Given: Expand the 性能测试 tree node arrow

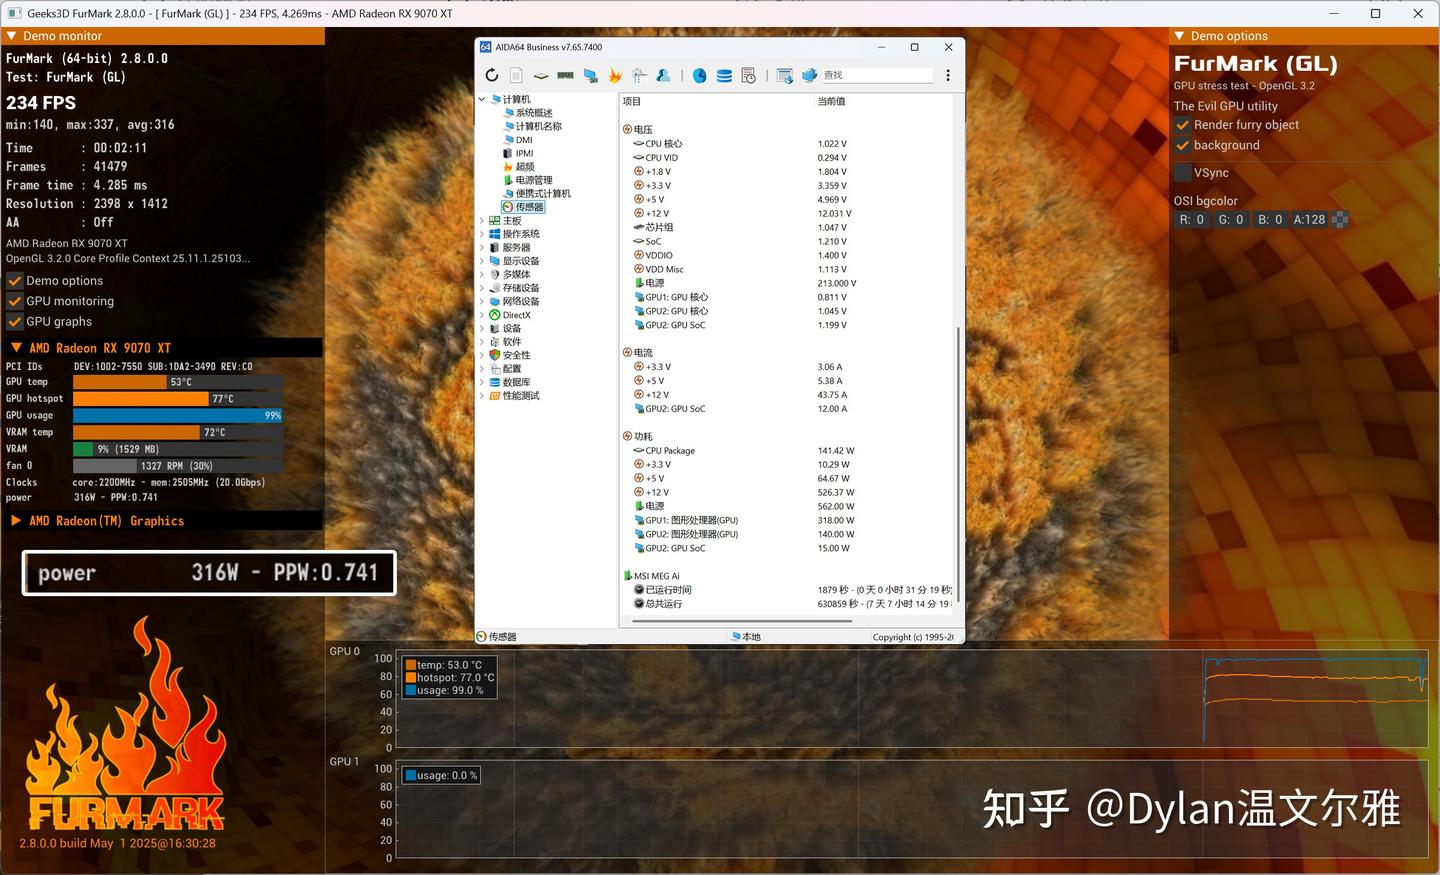Looking at the screenshot, I should click(x=482, y=396).
